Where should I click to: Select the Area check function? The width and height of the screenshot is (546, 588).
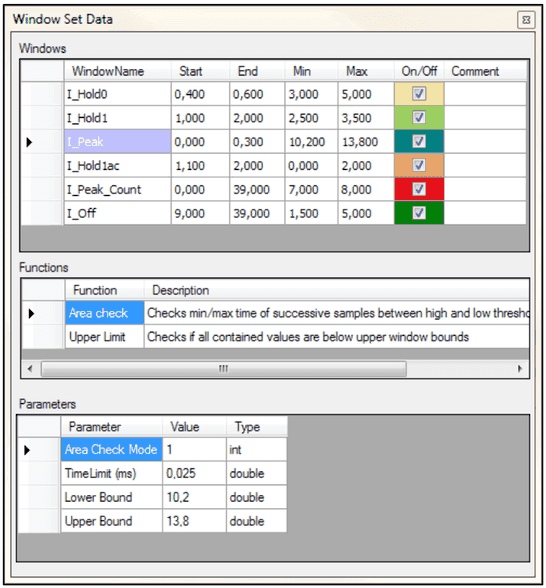click(104, 312)
